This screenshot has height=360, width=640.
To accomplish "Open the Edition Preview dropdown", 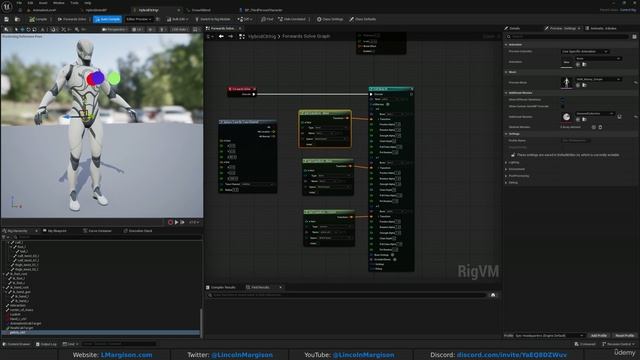I will [x=139, y=19].
